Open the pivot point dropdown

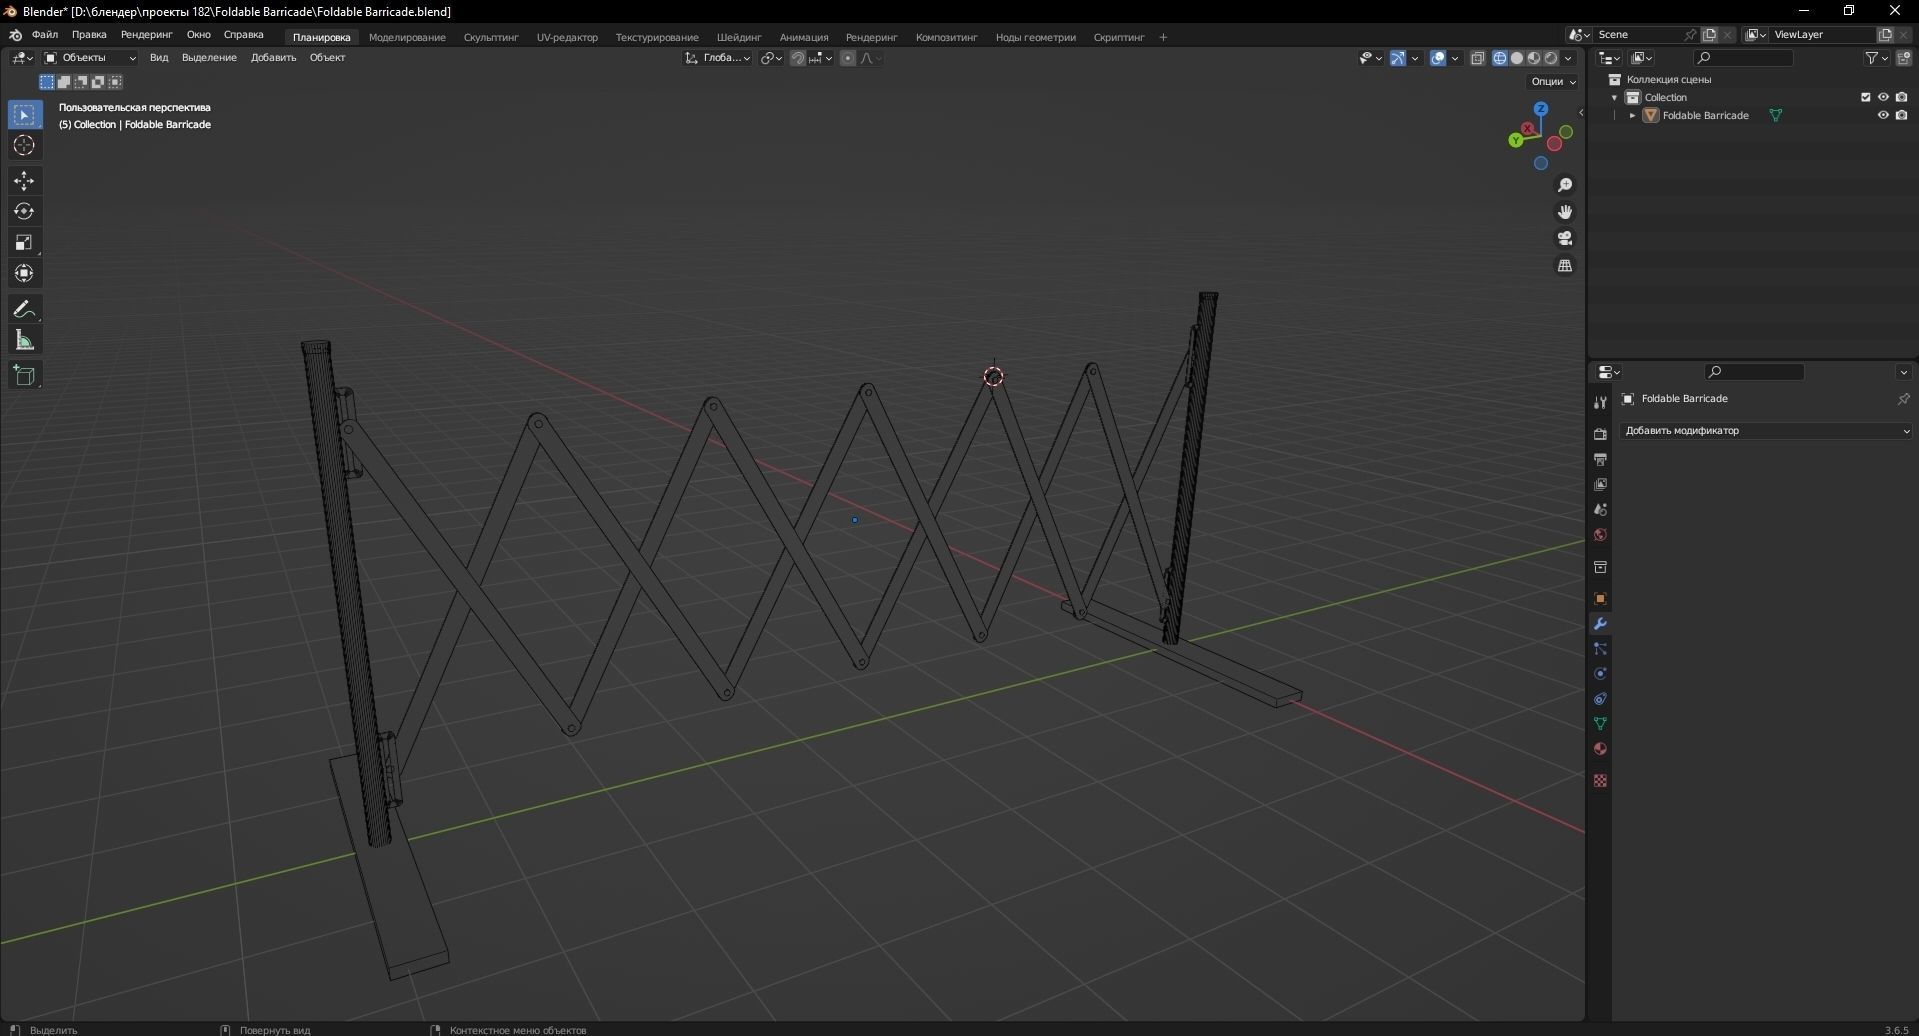(771, 58)
